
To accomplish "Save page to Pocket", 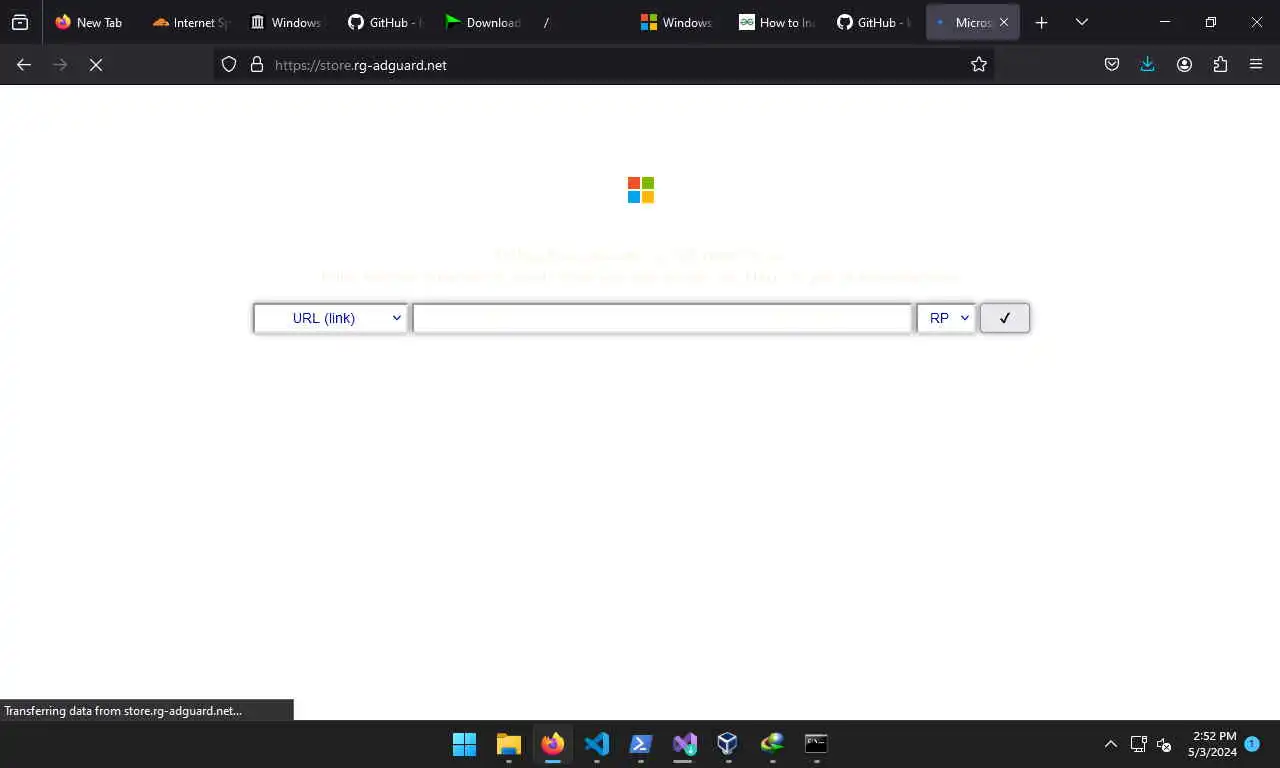I will click(1112, 65).
